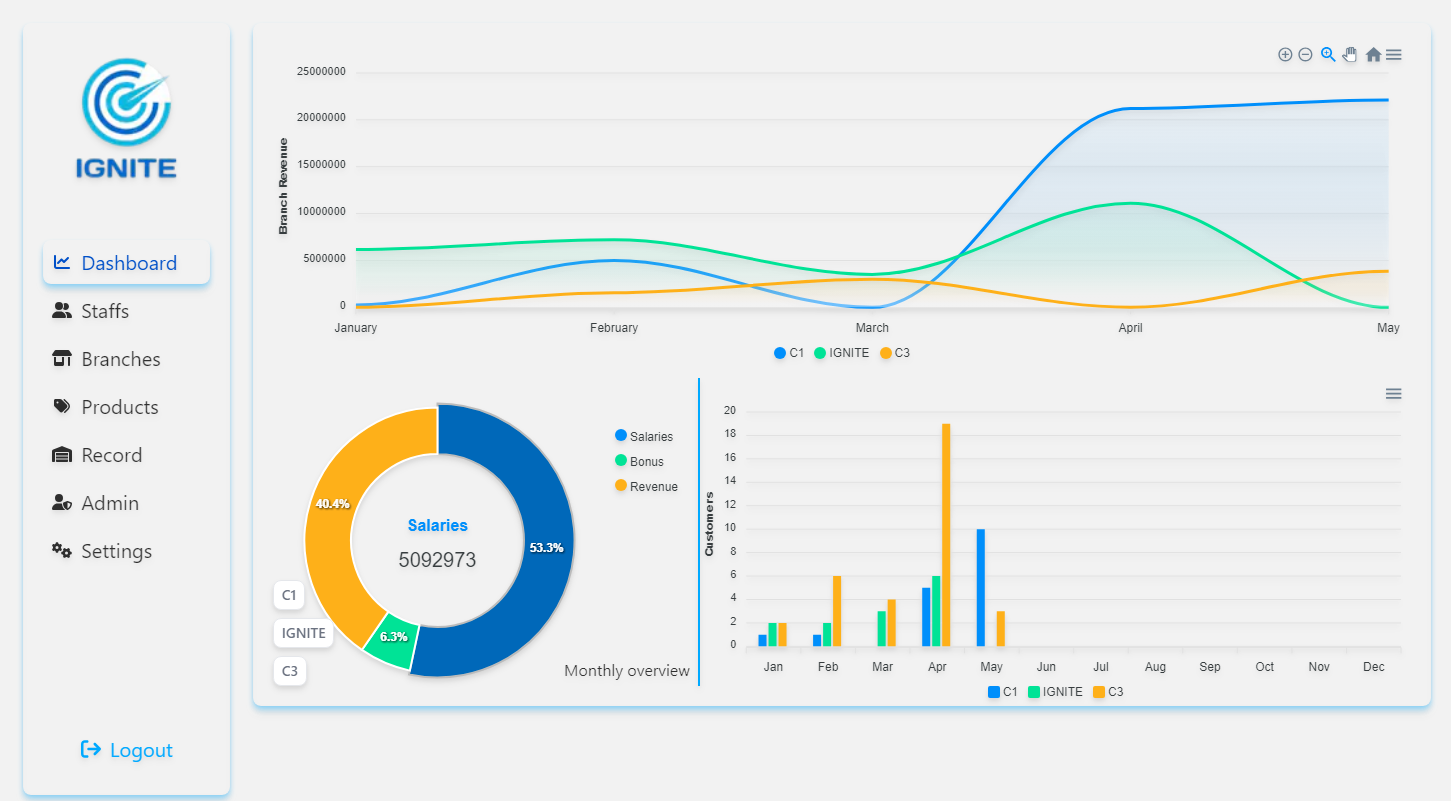Screen dimensions: 1451x801
Task: Select the C3 branch button beside donut
Action: click(x=290, y=671)
